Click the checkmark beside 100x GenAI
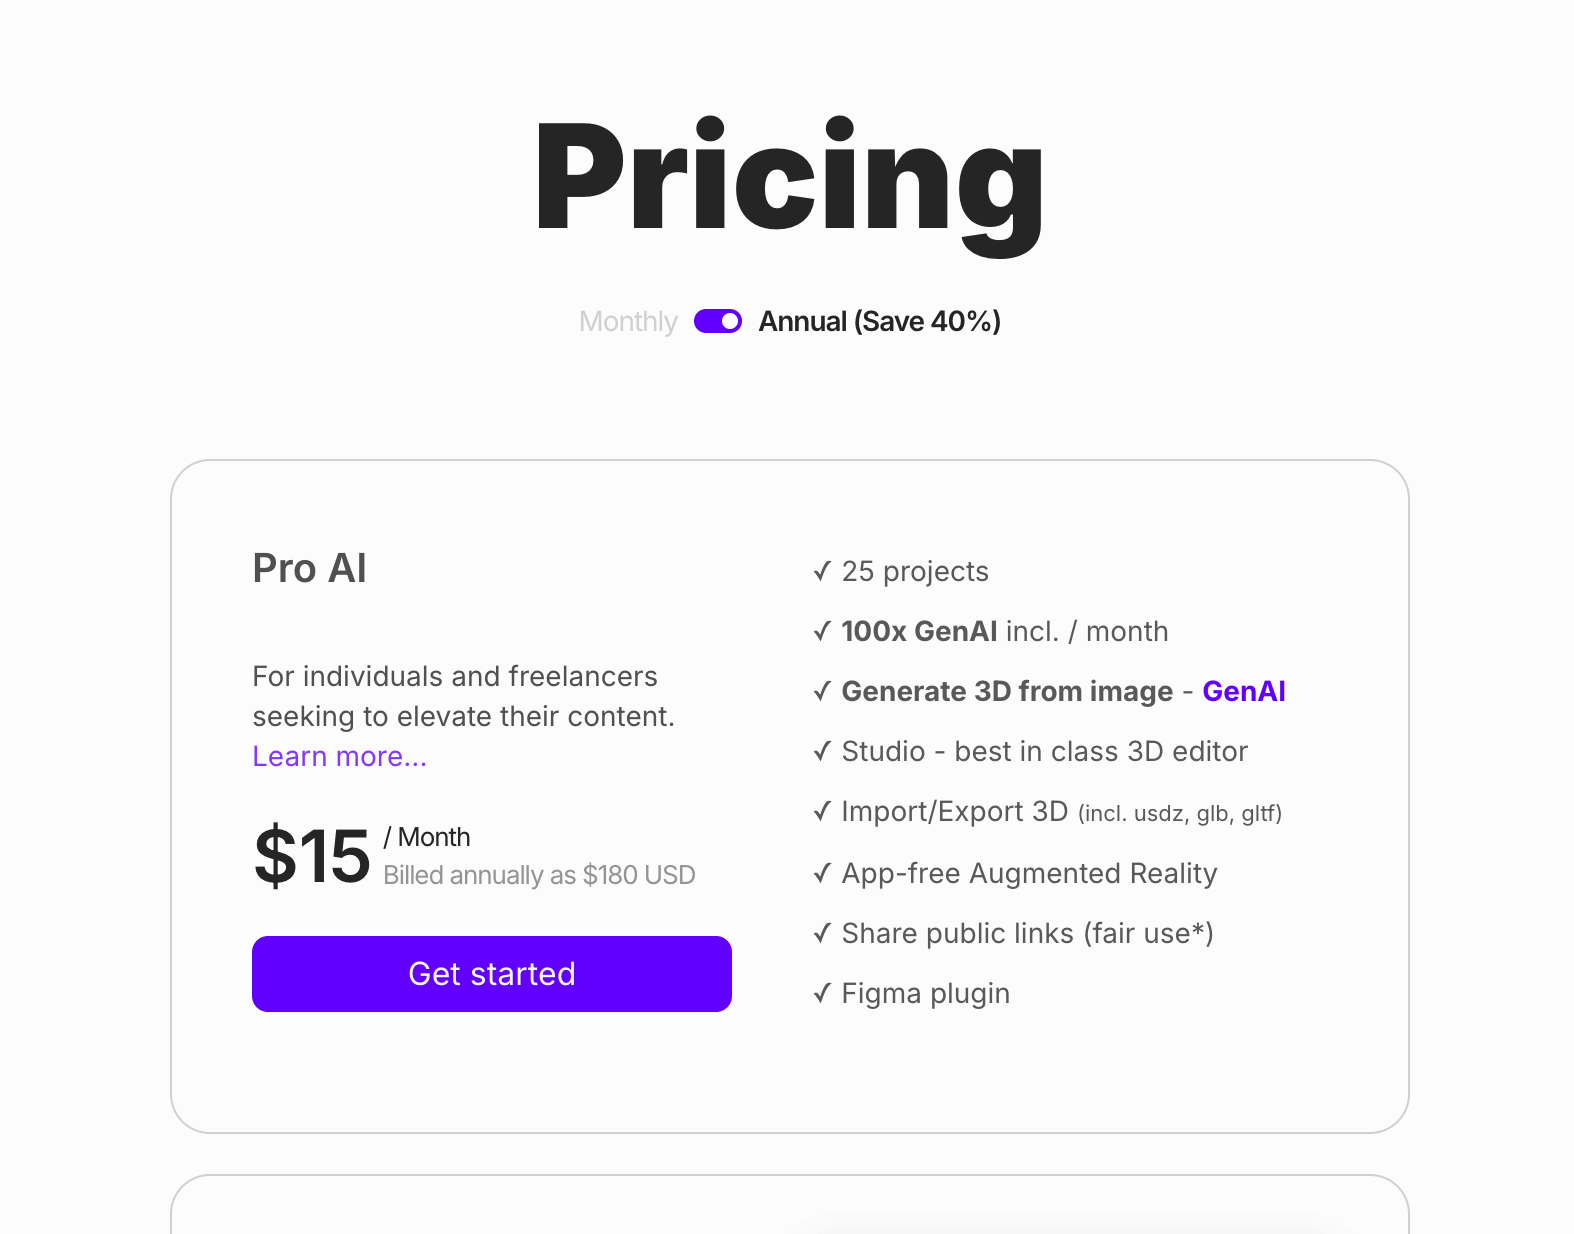The height and width of the screenshot is (1234, 1574). [822, 631]
